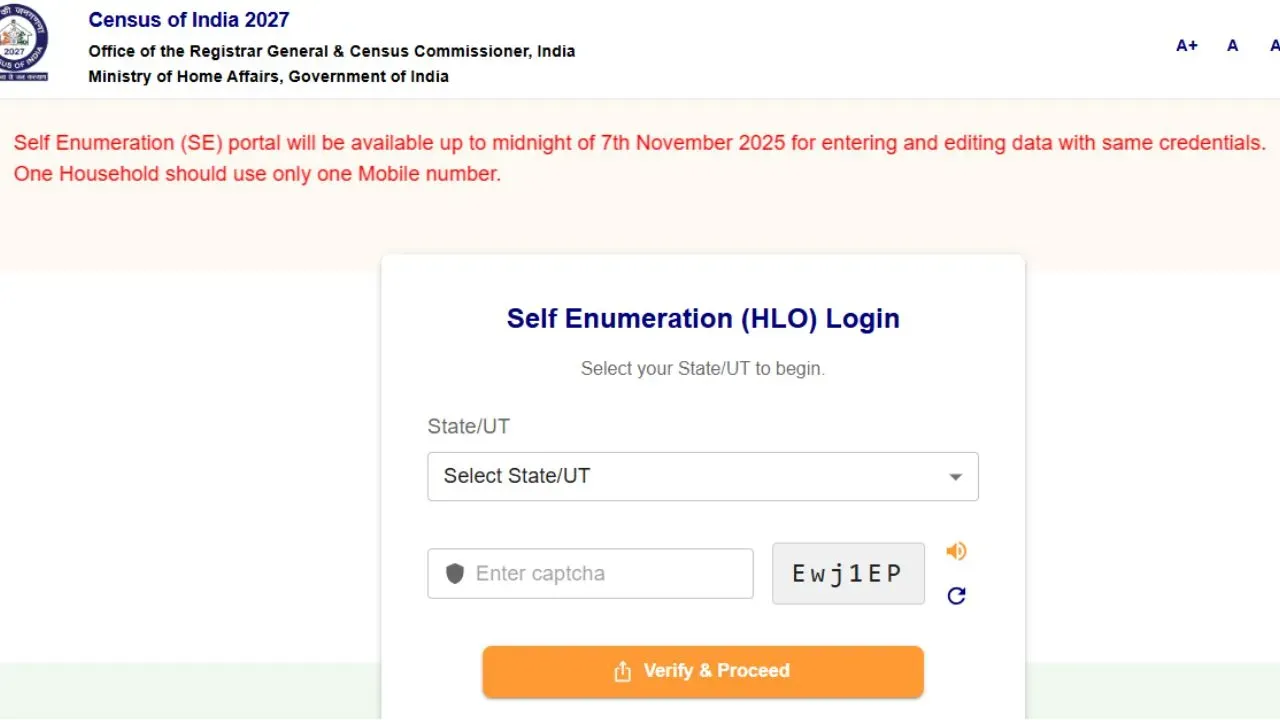Refresh the captcha code
This screenshot has height=720, width=1280.
tap(957, 596)
